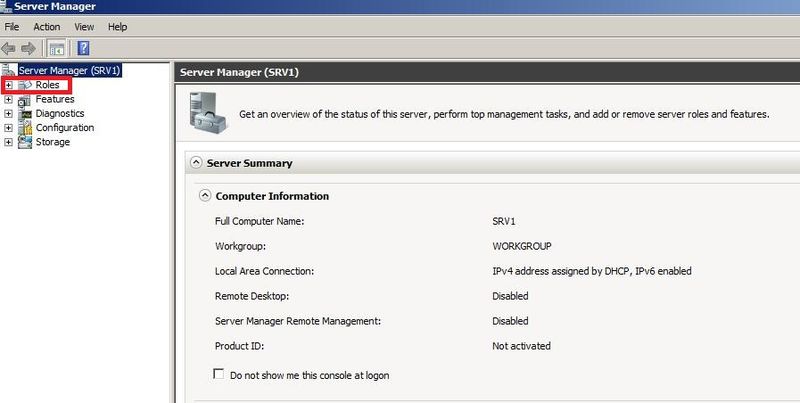Open the View menu
The height and width of the screenshot is (403, 800).
pos(84,27)
